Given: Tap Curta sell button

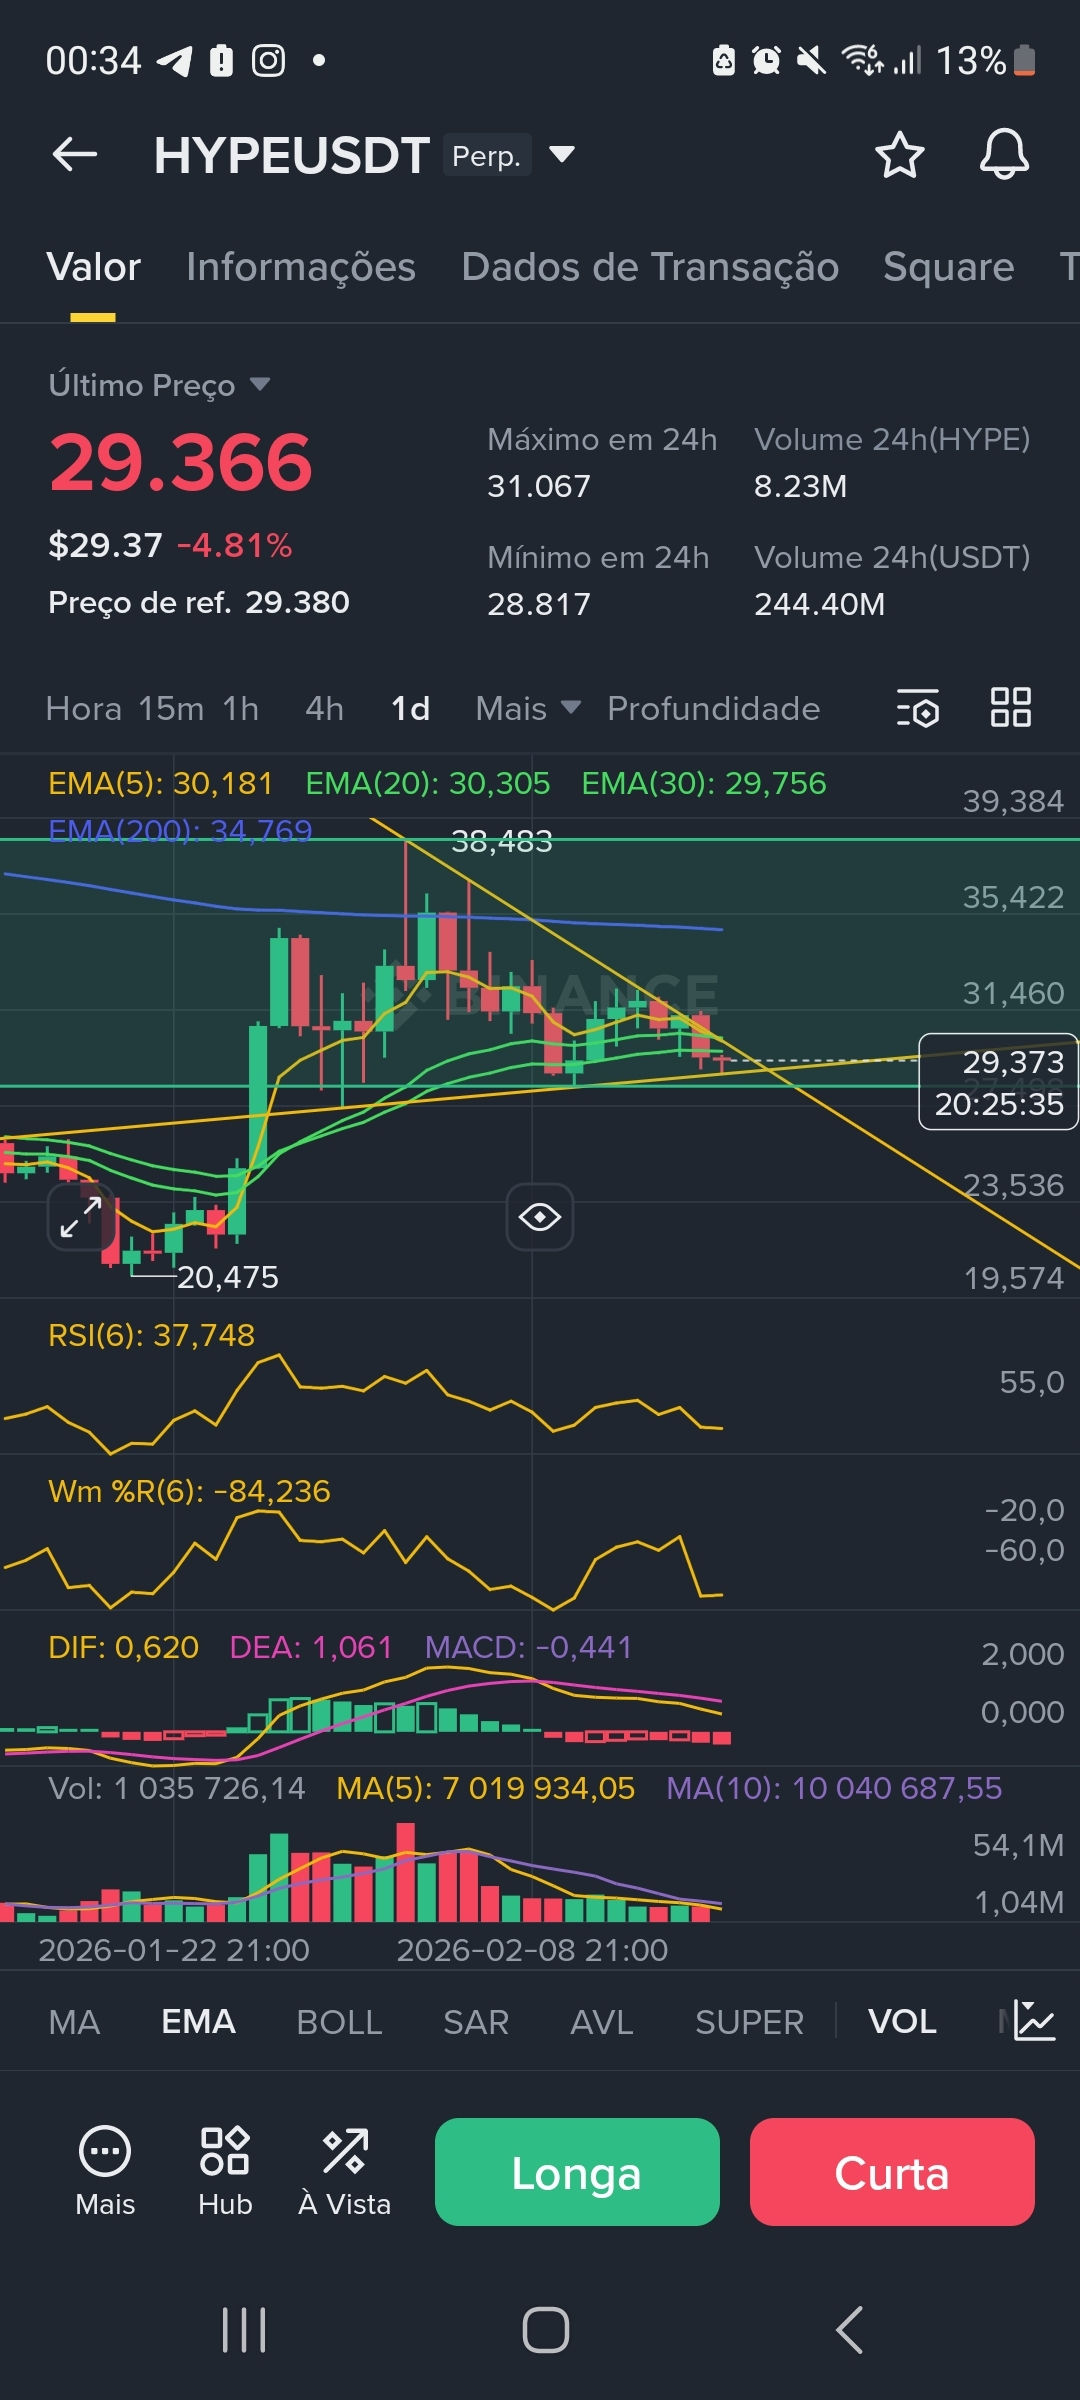Looking at the screenshot, I should [x=892, y=2172].
